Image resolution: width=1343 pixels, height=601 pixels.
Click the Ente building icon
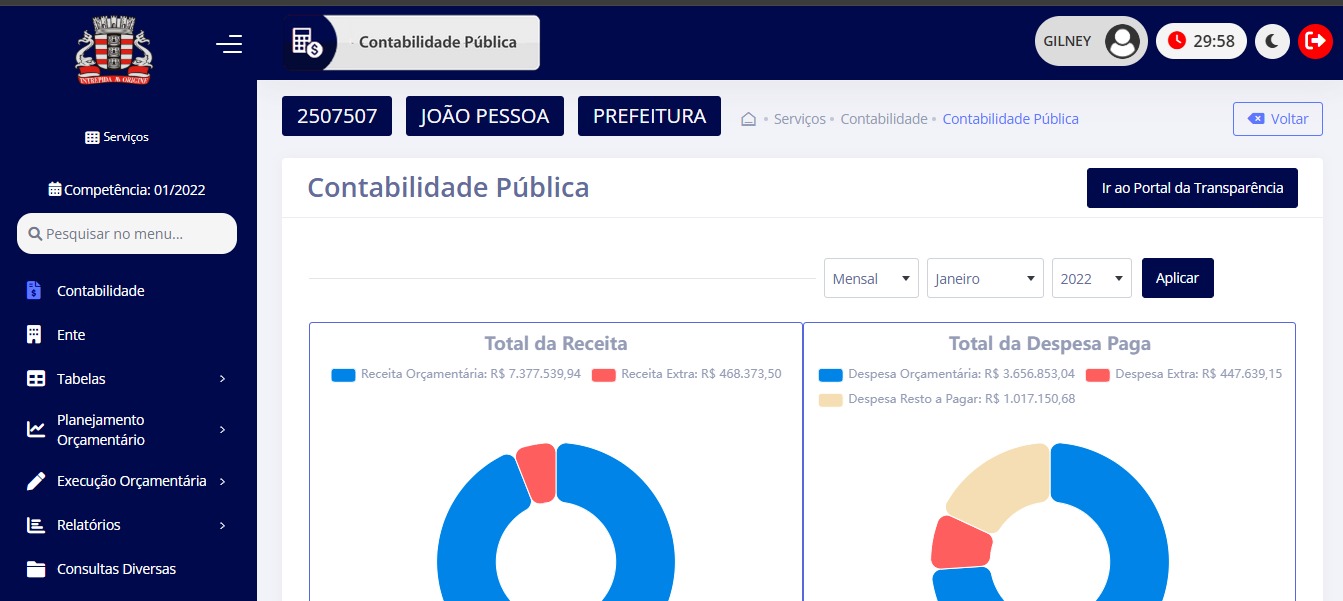34,335
